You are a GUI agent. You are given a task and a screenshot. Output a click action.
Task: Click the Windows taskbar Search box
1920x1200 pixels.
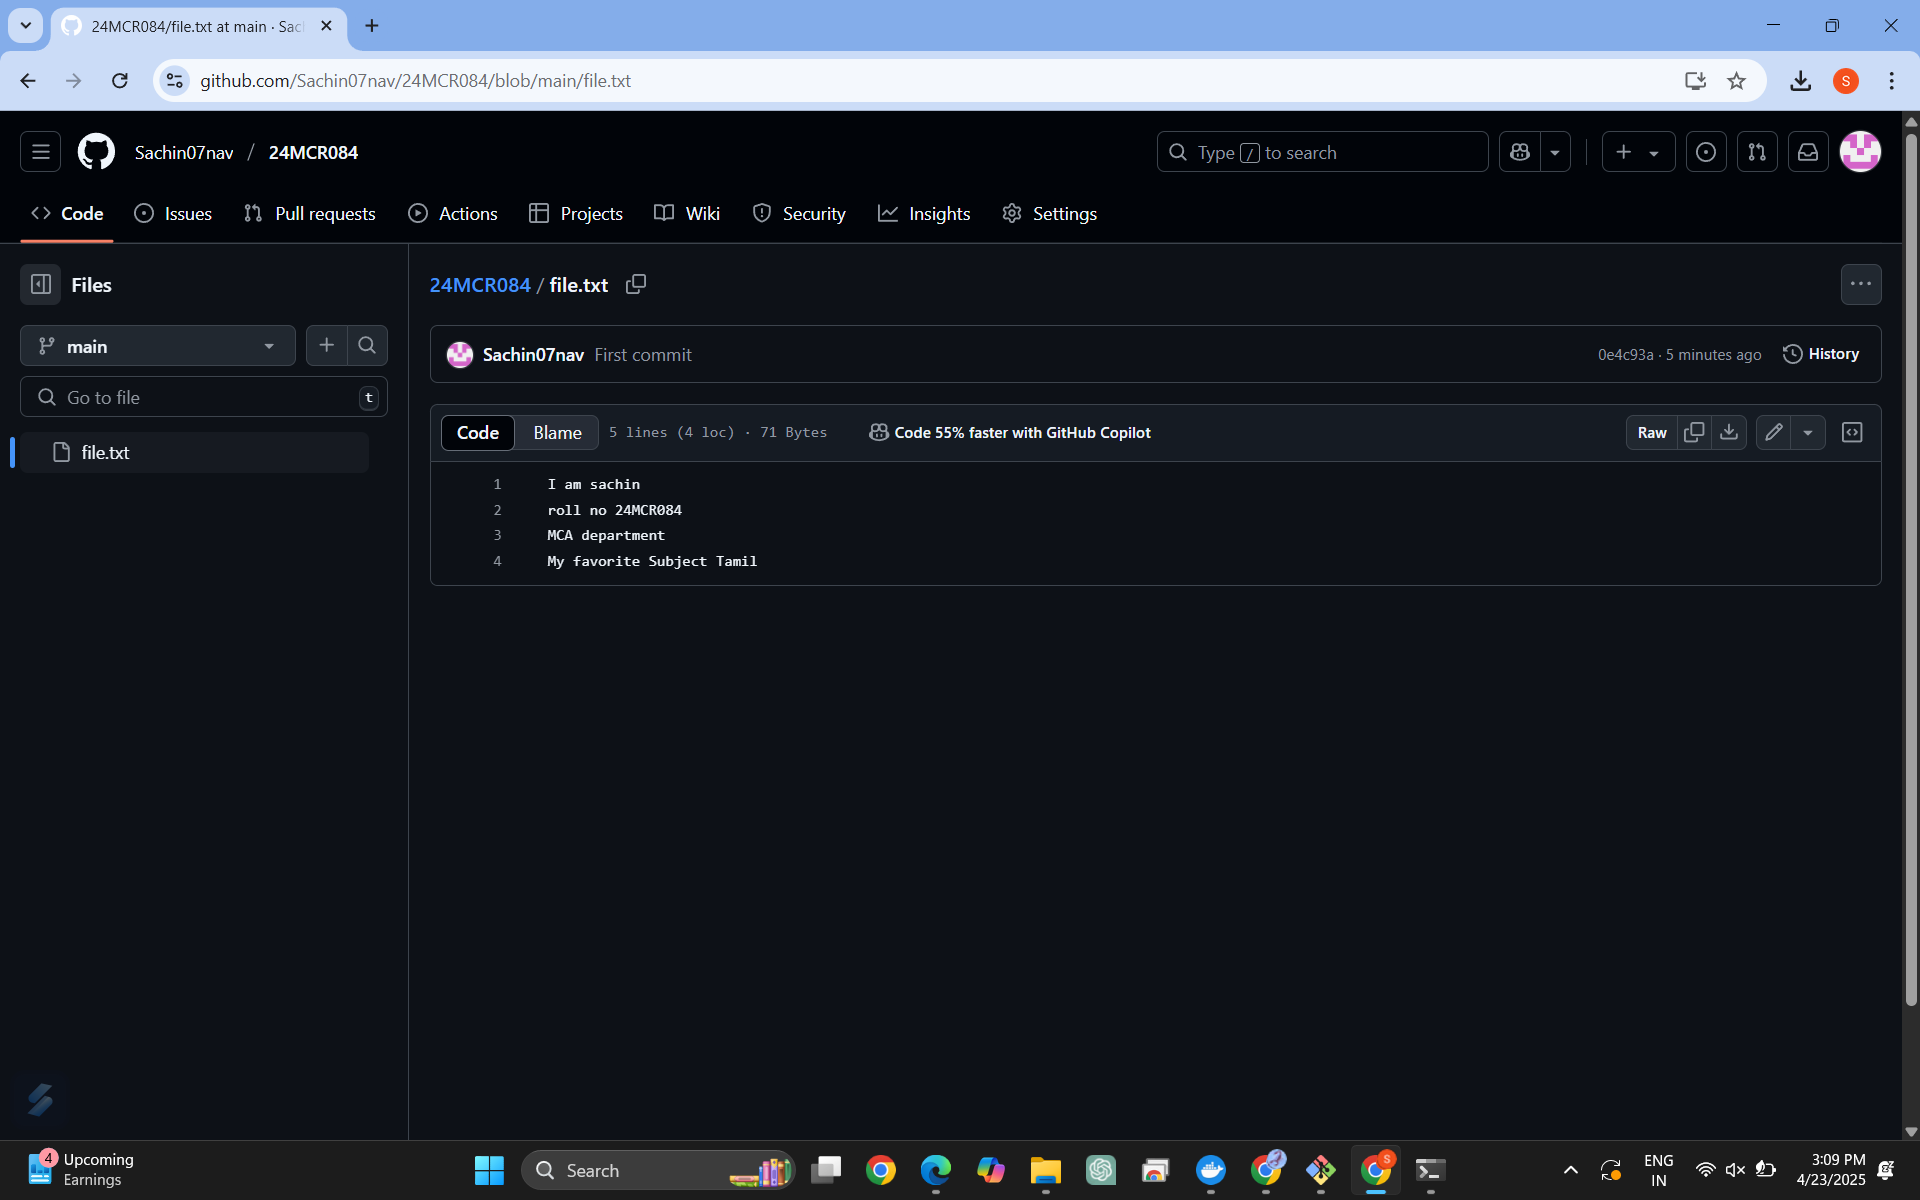point(658,1170)
